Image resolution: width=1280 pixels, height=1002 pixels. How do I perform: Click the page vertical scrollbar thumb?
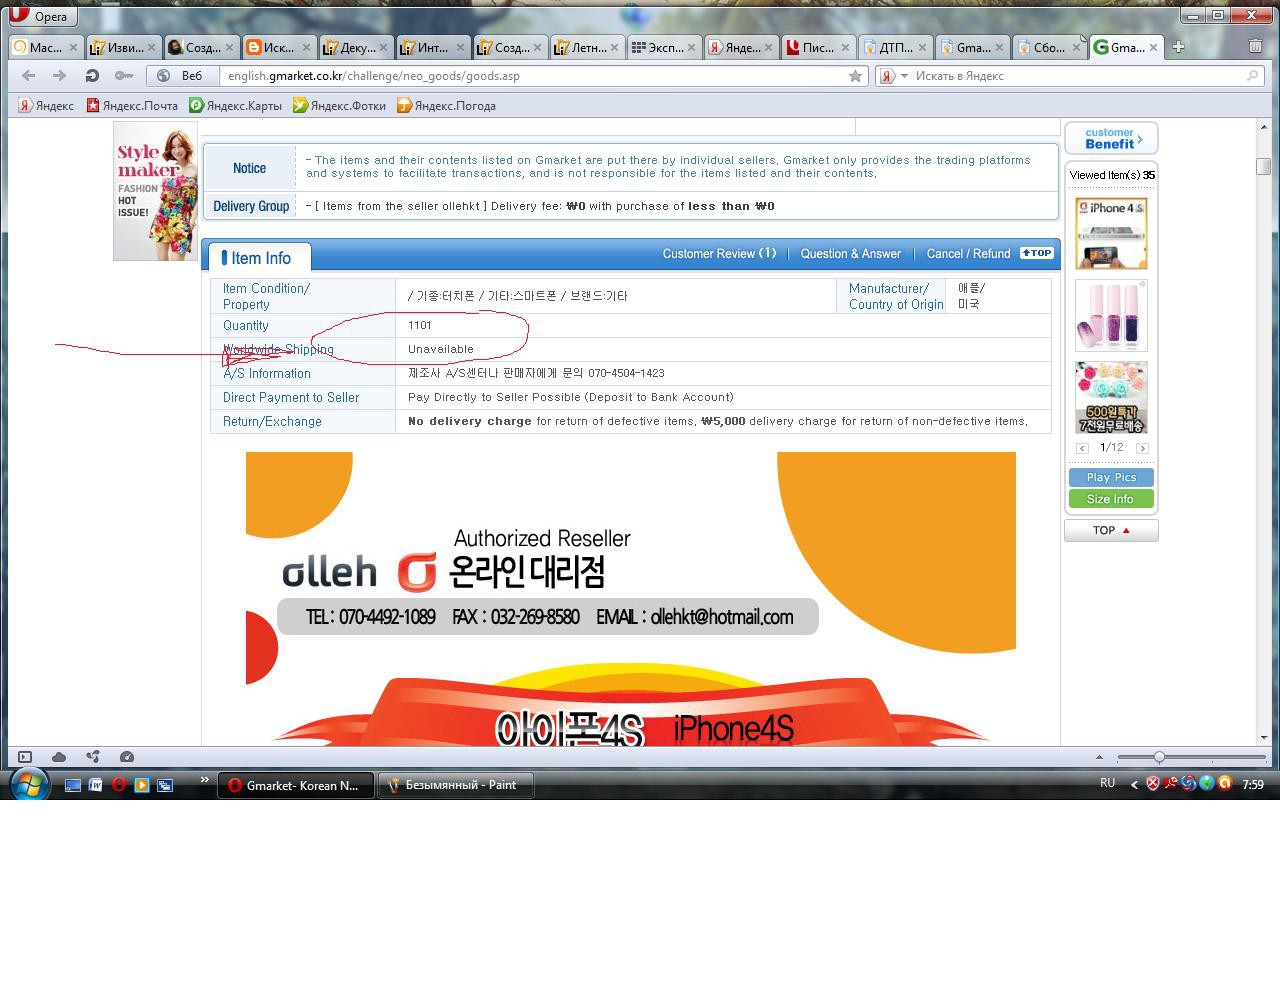point(1264,166)
